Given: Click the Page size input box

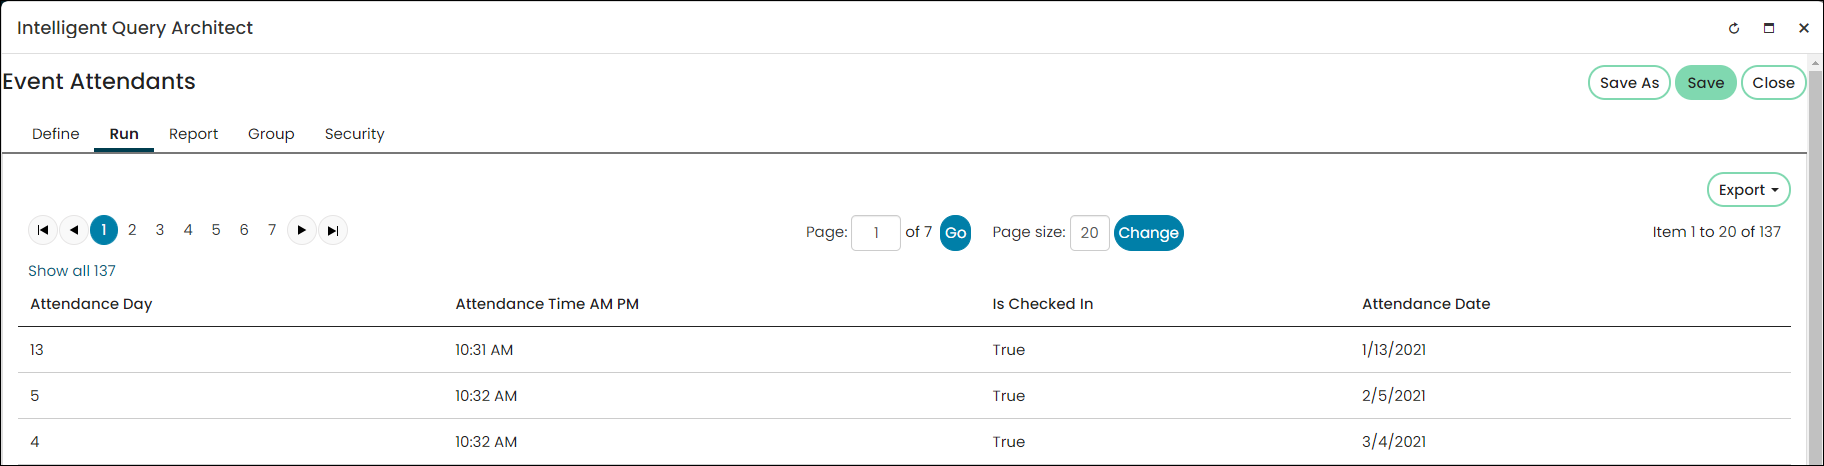Looking at the screenshot, I should pyautogui.click(x=1090, y=233).
